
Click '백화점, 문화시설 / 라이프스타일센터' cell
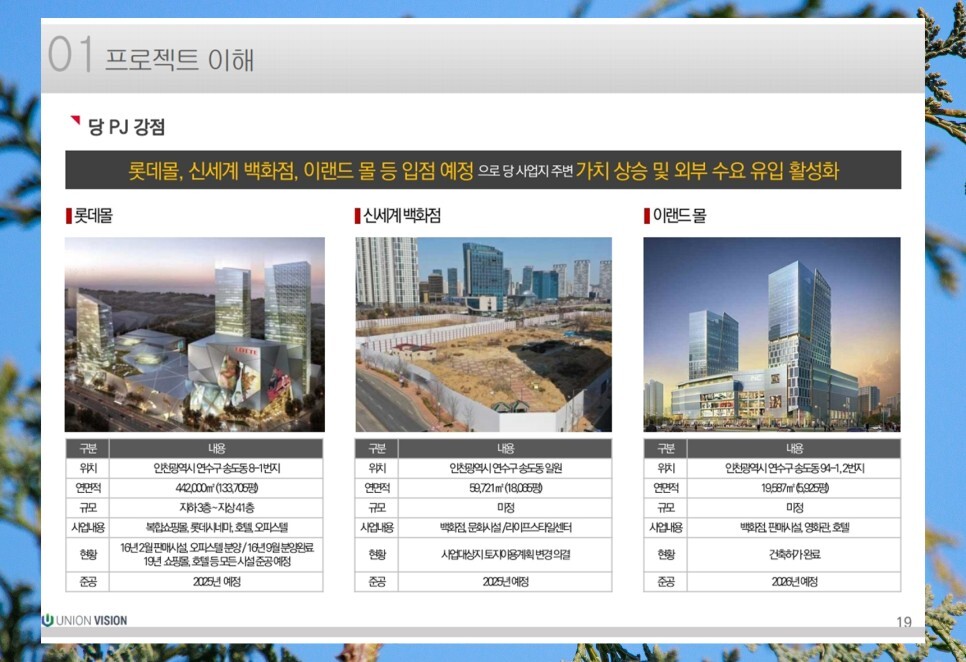click(x=505, y=528)
